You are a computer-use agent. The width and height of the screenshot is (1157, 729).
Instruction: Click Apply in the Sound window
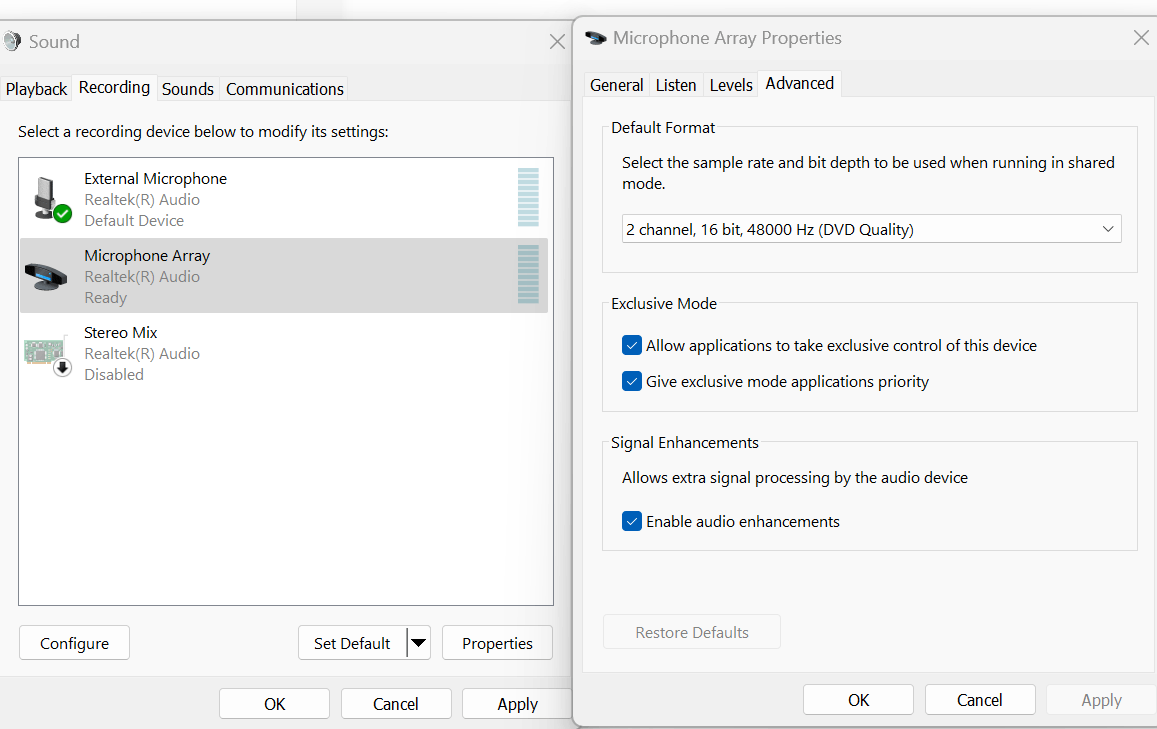517,704
